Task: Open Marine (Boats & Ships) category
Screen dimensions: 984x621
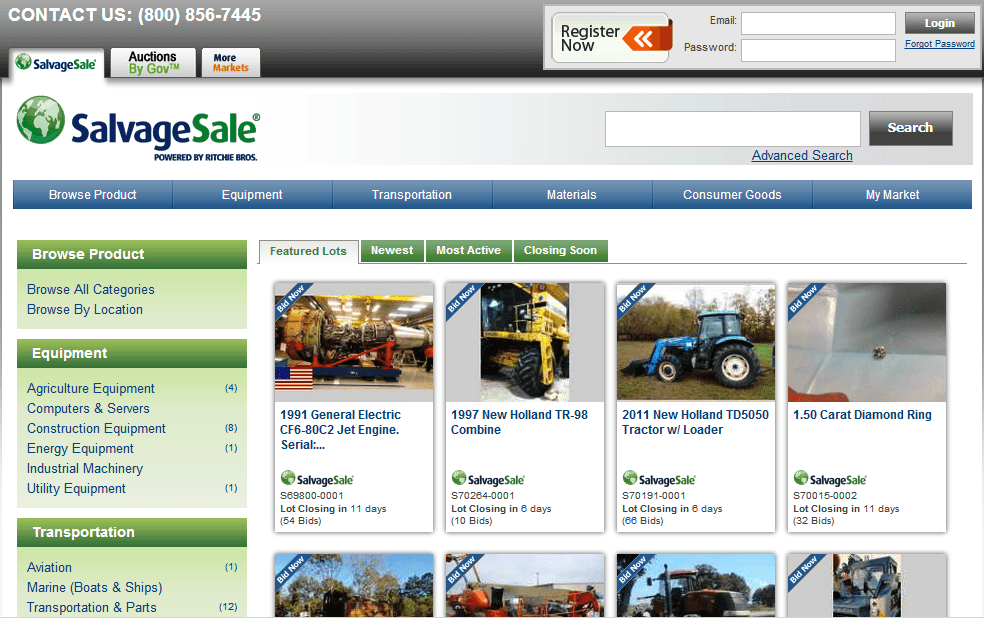Action: click(95, 587)
